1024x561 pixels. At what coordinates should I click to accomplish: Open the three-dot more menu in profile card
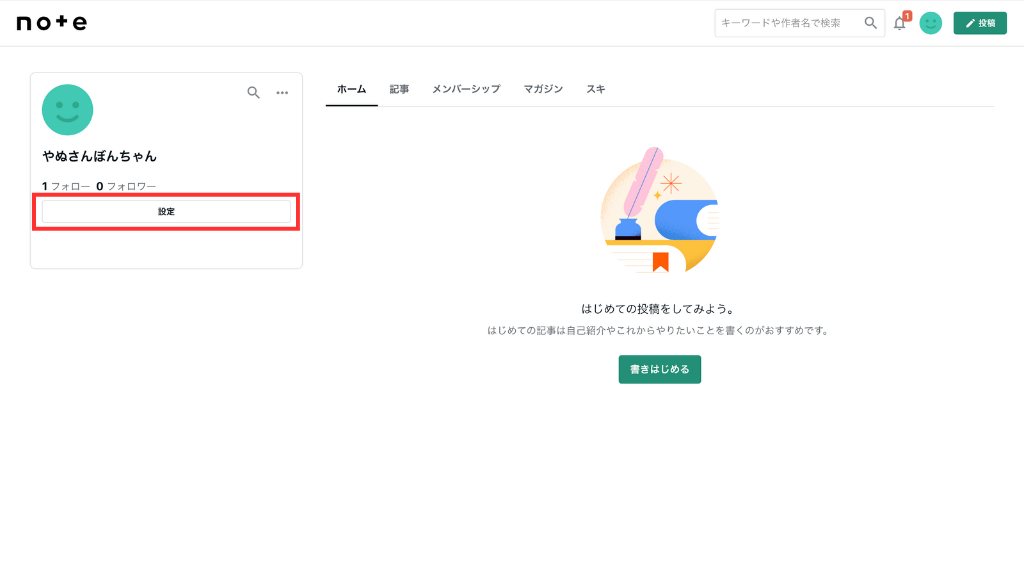282,93
